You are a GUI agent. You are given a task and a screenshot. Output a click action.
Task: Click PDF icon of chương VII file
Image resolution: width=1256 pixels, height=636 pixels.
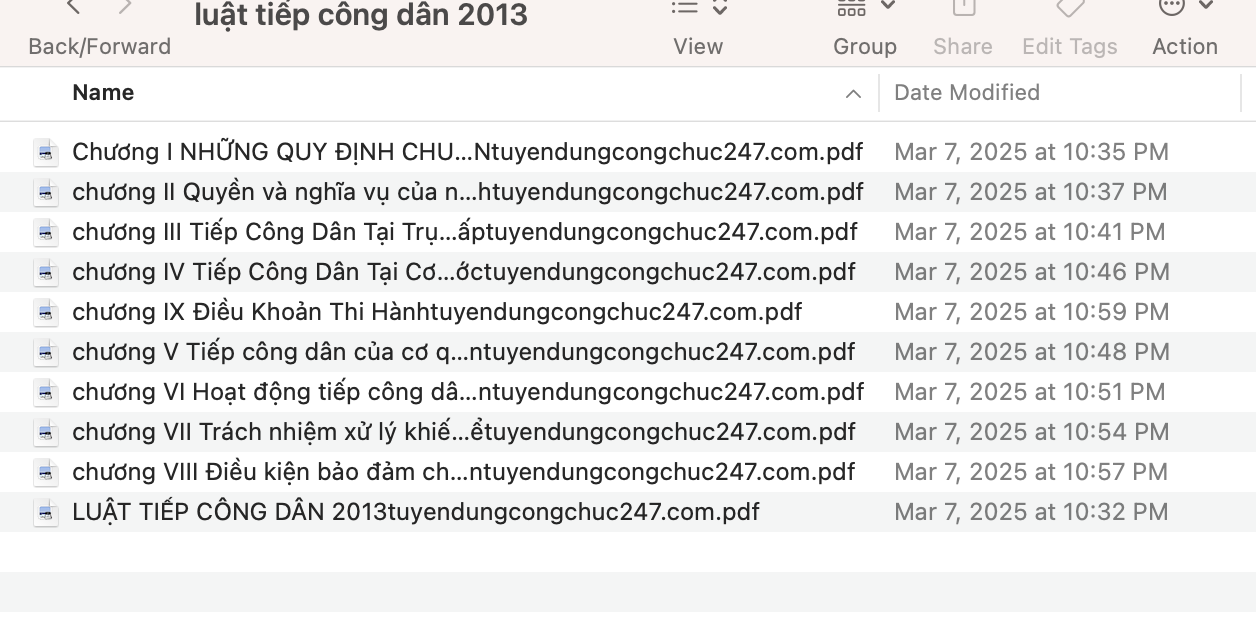pos(46,432)
